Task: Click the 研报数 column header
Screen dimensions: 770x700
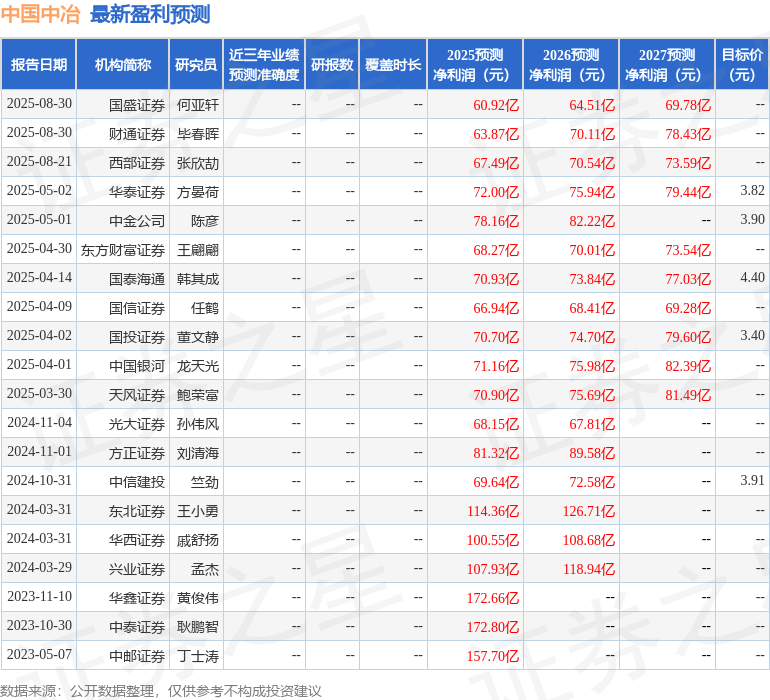Action: click(332, 65)
